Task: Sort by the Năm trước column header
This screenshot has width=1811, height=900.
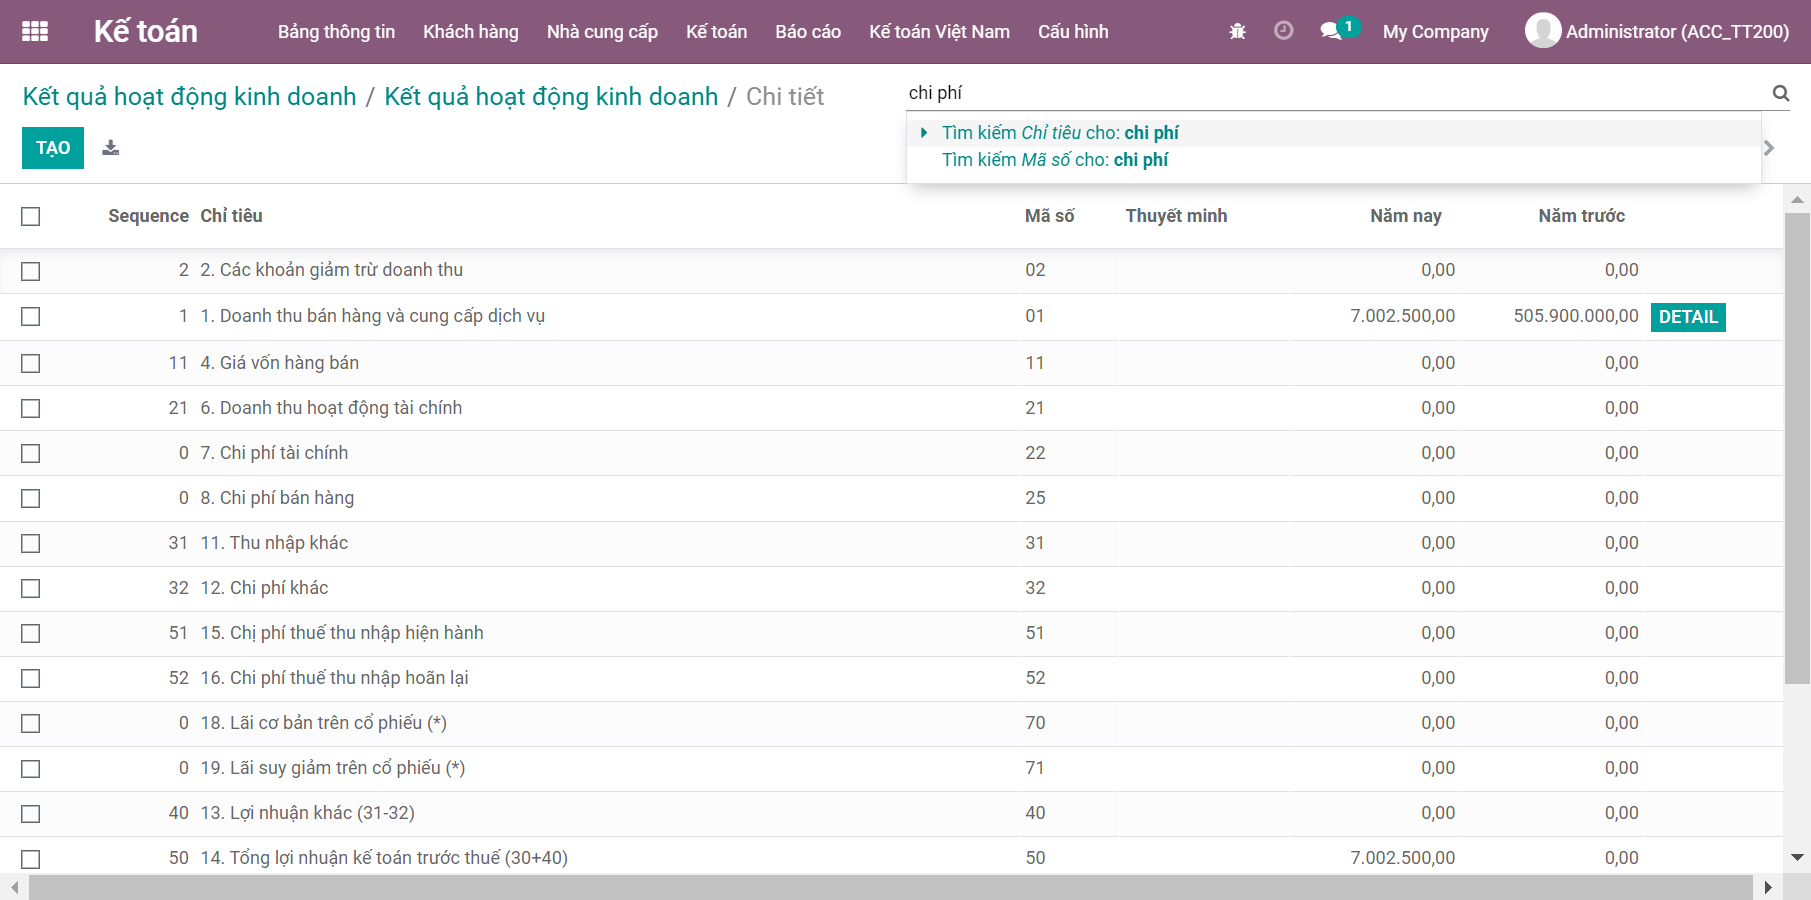Action: [x=1581, y=216]
